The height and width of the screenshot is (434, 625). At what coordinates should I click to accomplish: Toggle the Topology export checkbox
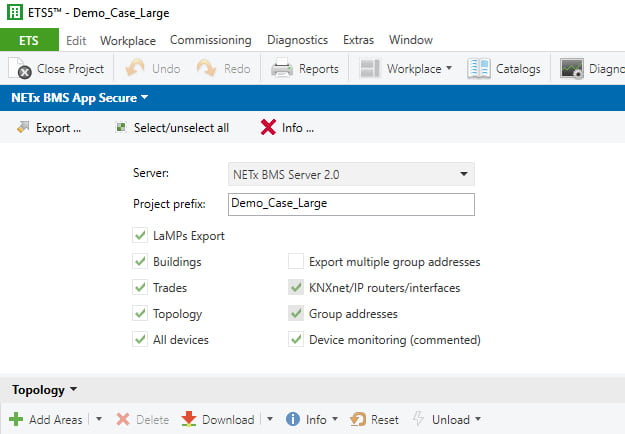point(140,313)
